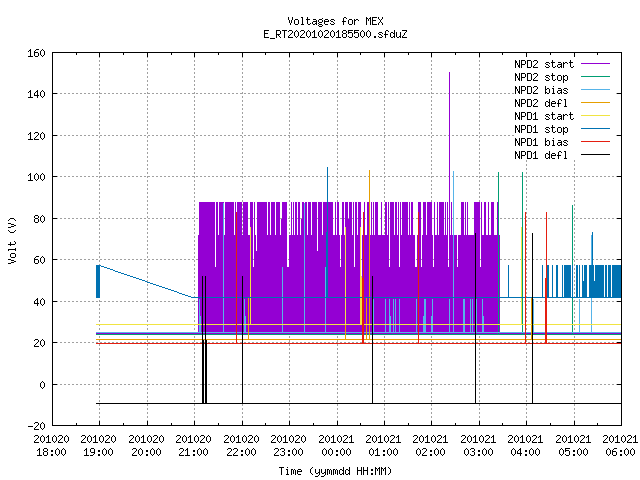
Task: Click the x-axis tick label 201020 23:00
Action: (x=288, y=446)
